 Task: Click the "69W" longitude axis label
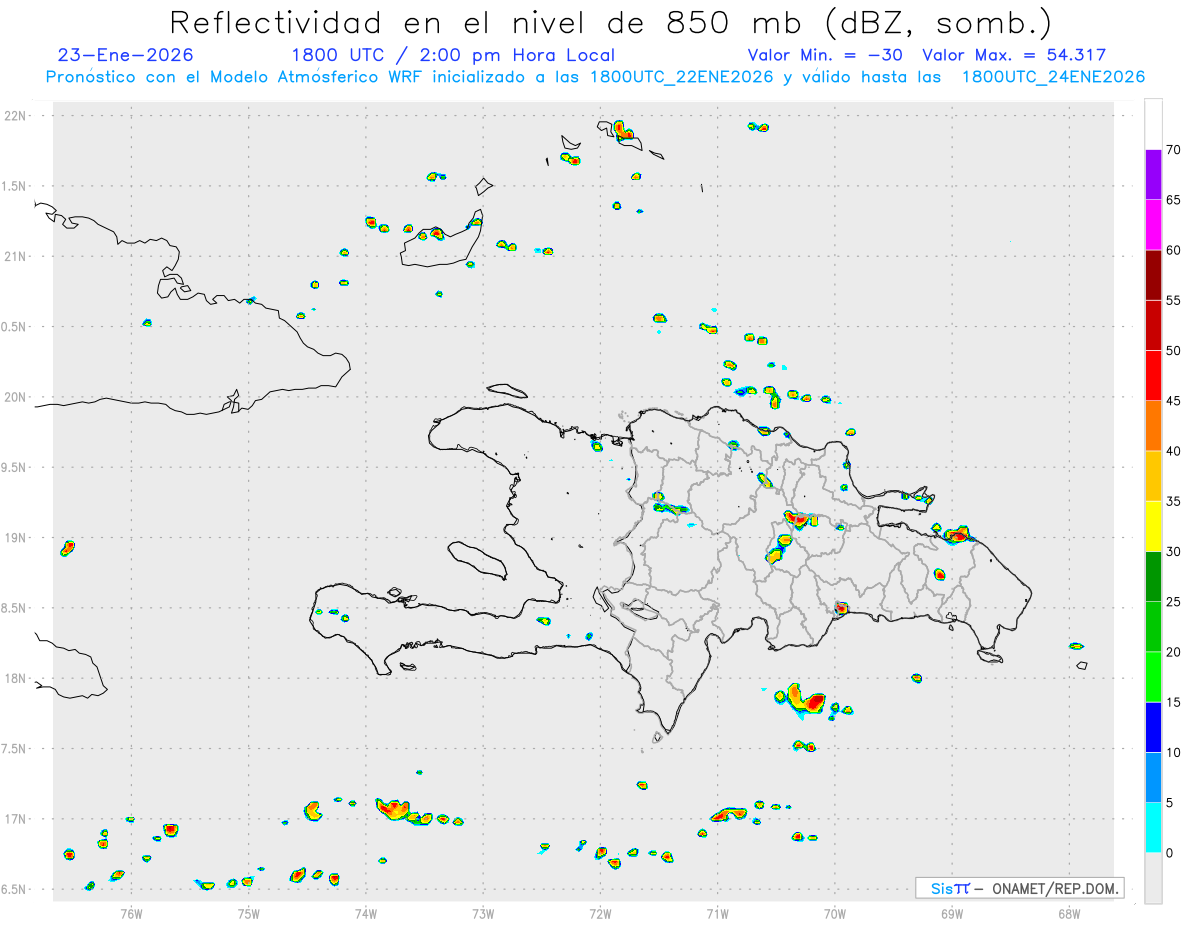[952, 912]
